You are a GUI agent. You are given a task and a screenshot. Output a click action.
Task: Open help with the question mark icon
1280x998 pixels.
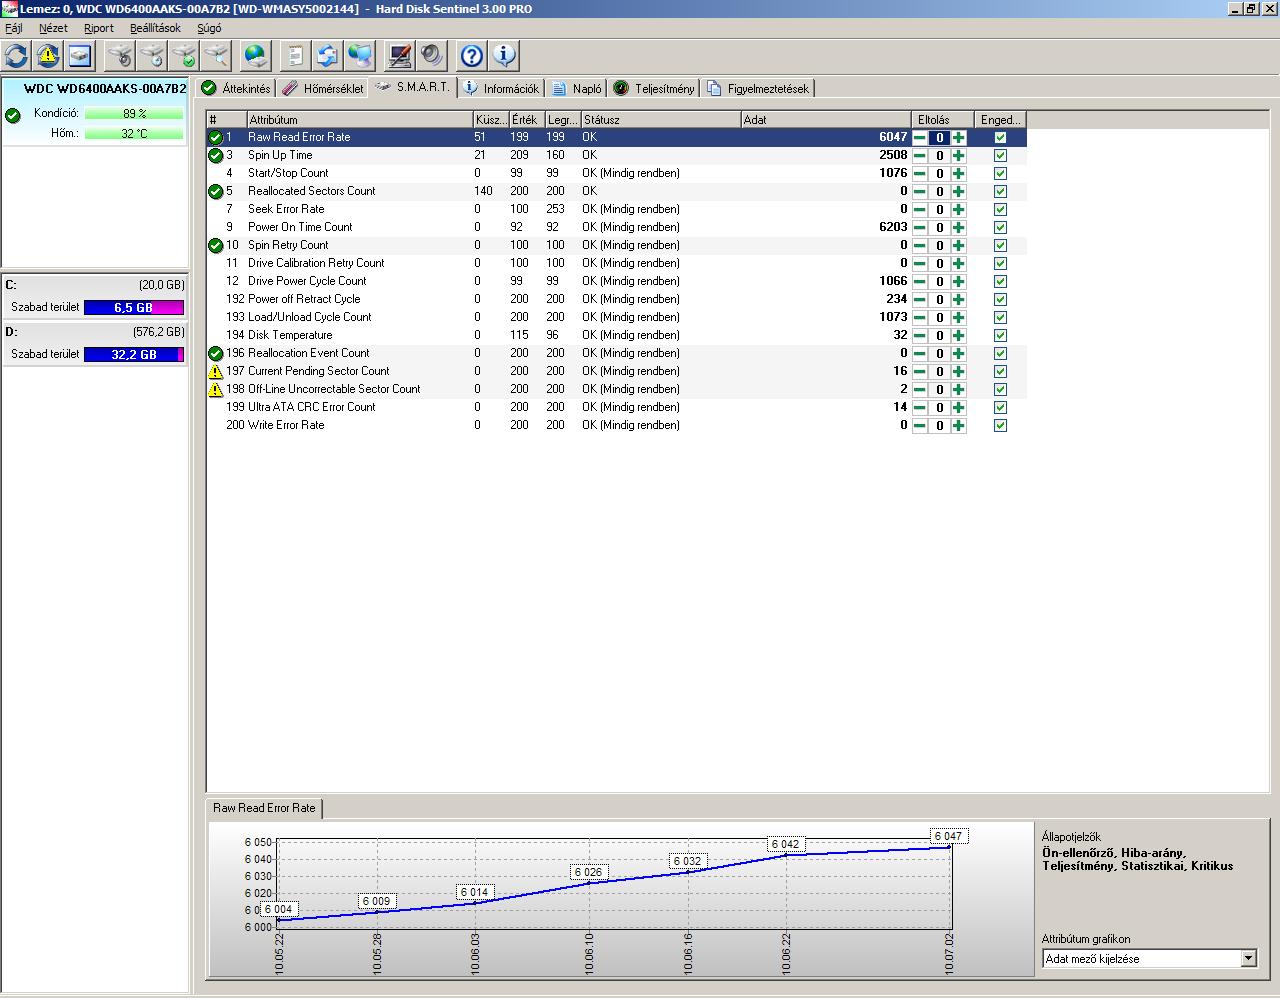pos(472,55)
